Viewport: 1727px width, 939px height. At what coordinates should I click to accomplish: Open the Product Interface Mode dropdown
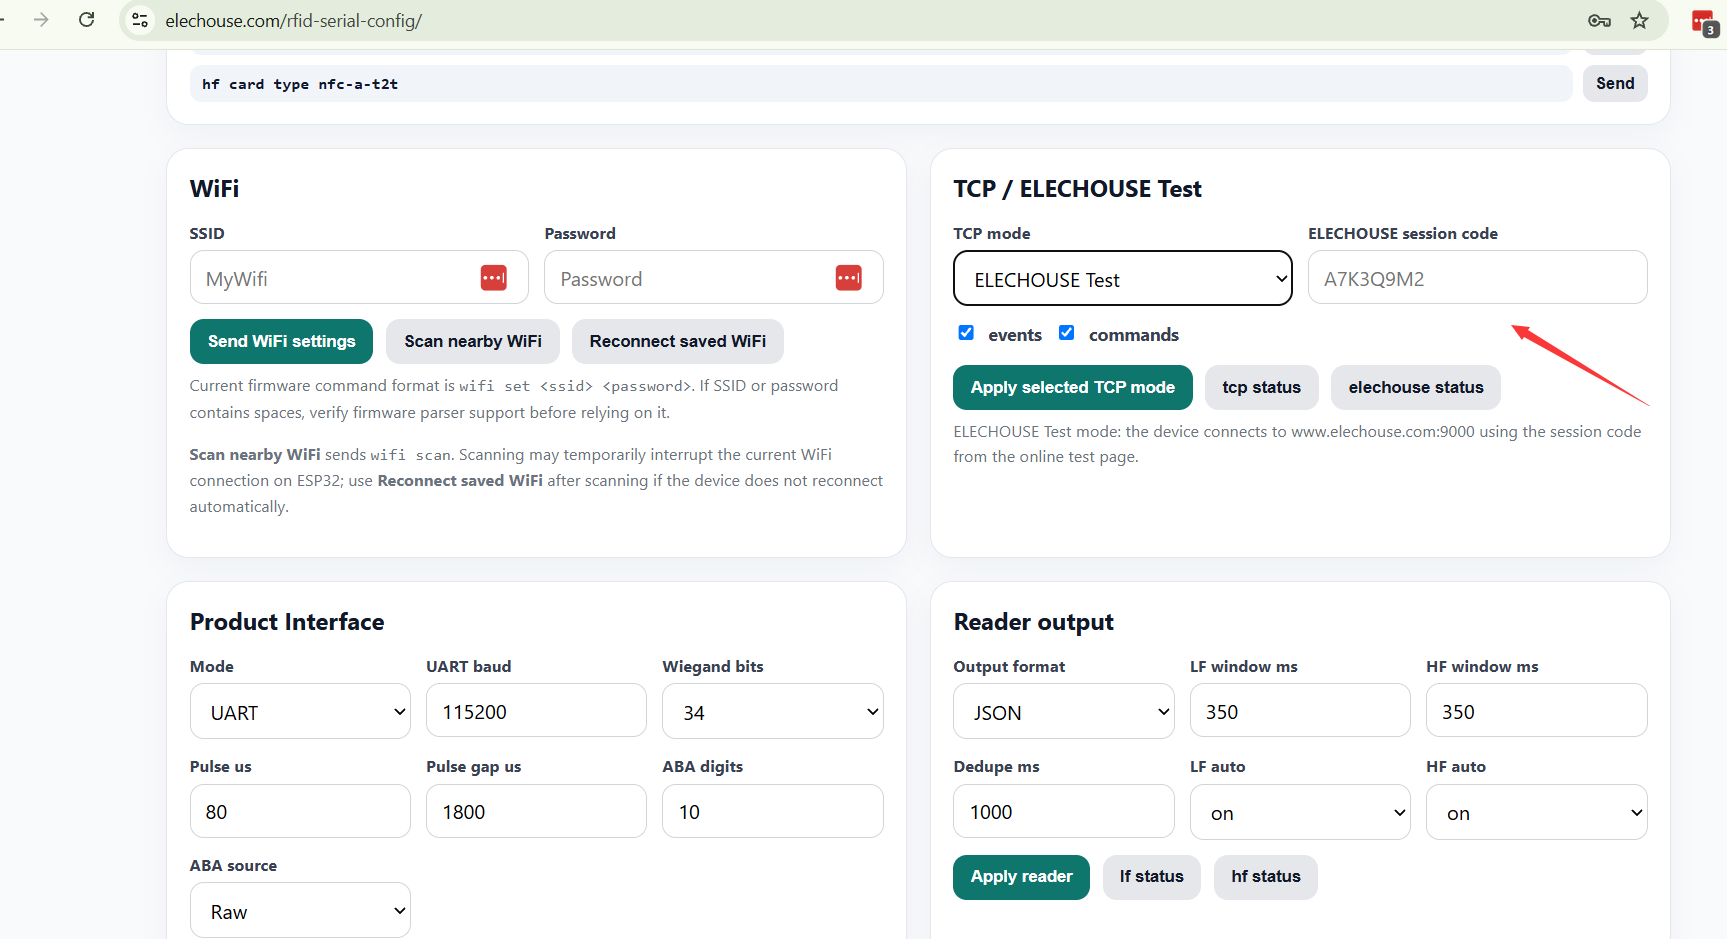[x=300, y=711]
